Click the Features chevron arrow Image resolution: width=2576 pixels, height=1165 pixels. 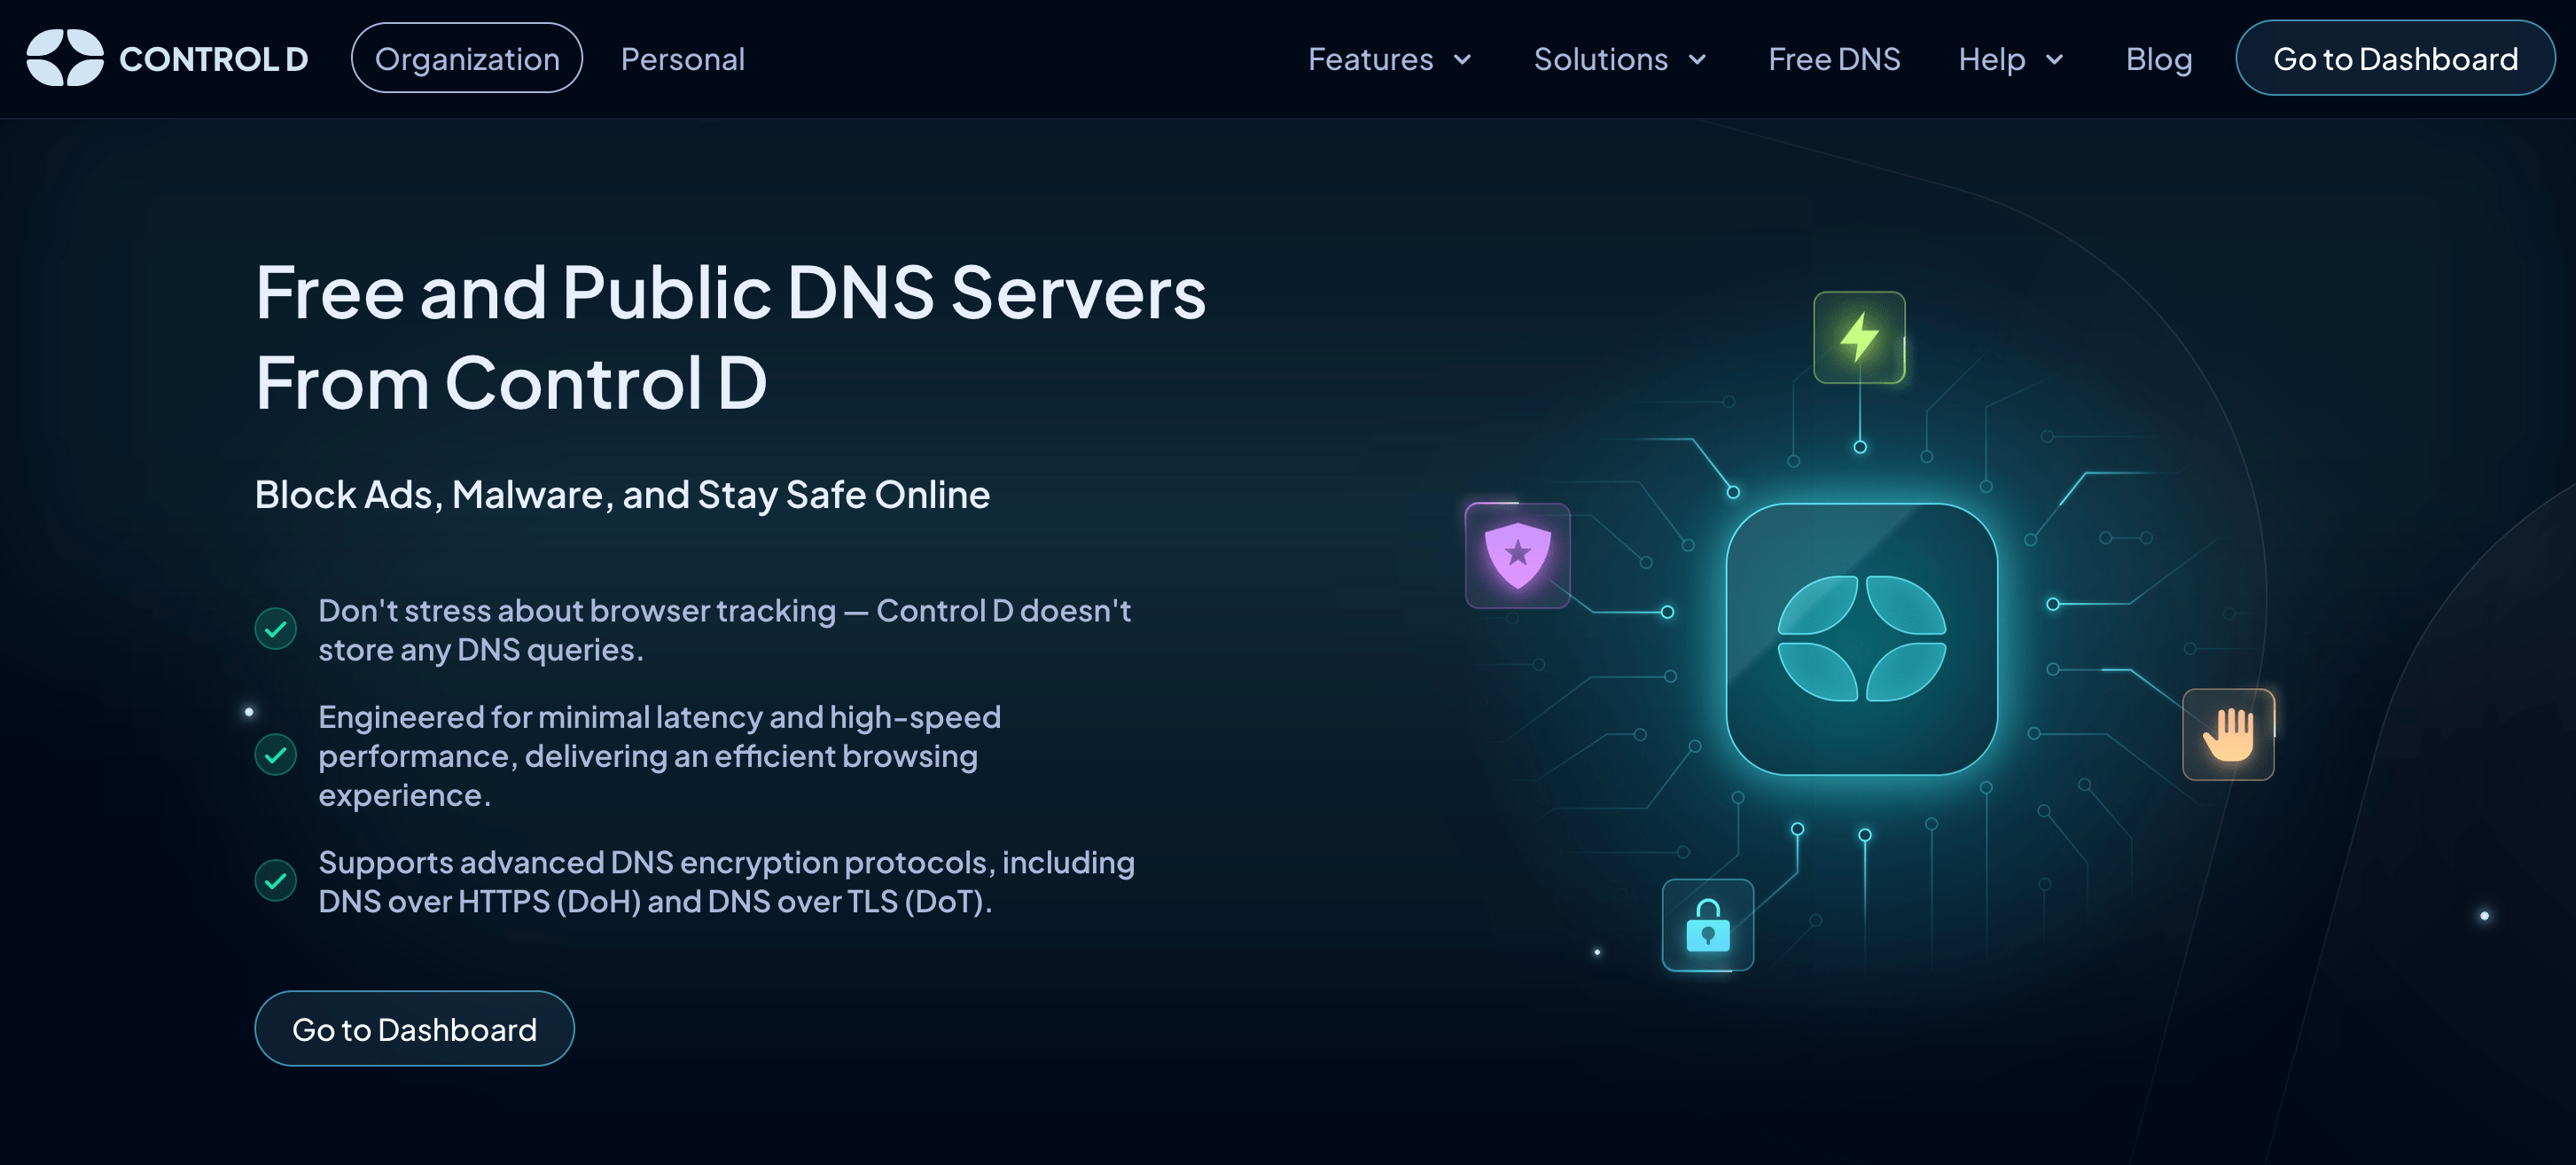pos(1463,60)
